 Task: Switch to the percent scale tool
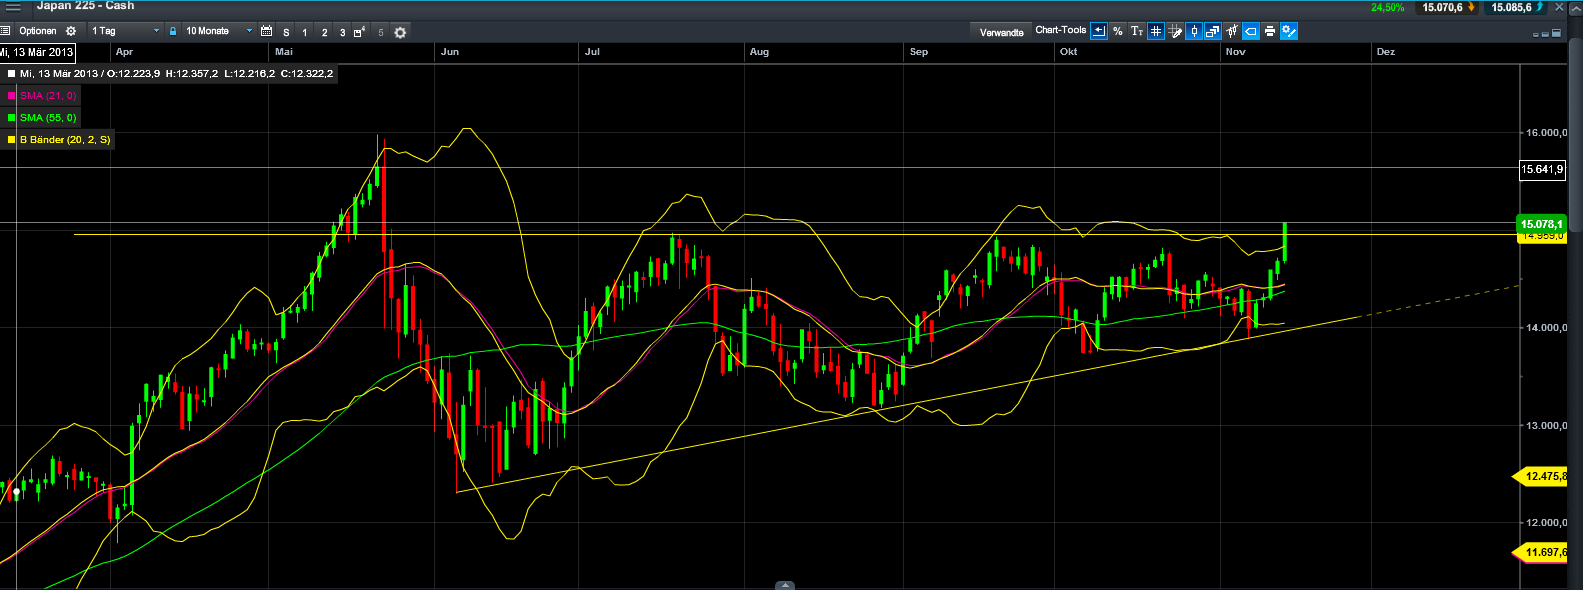[x=1118, y=31]
